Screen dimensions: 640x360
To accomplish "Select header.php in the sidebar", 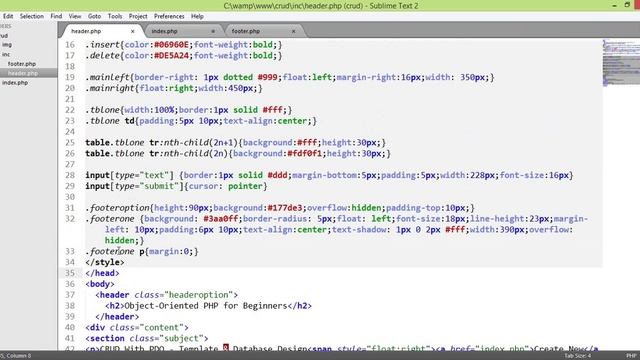I will coord(23,73).
